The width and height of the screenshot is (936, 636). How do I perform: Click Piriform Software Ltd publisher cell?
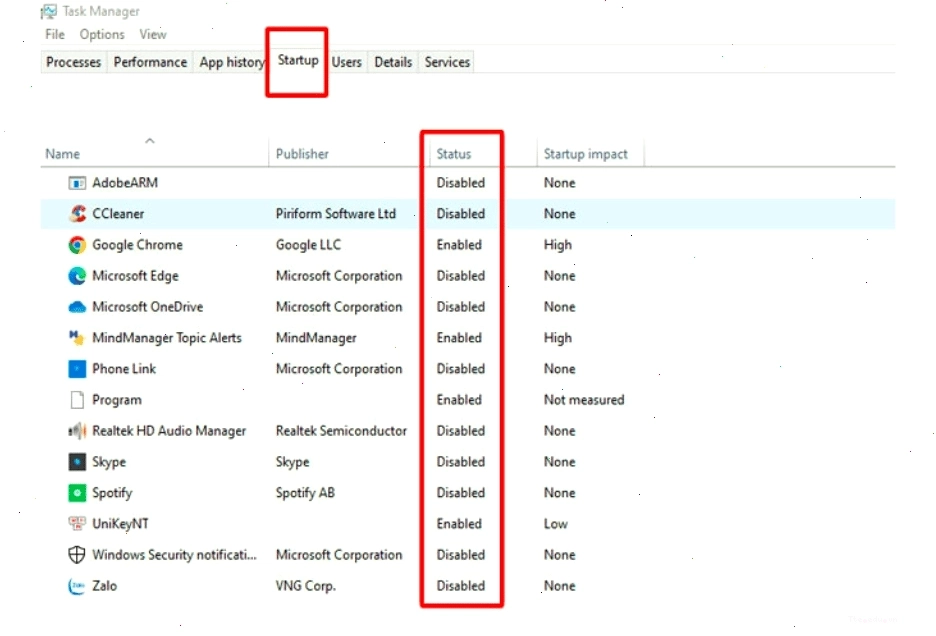tap(335, 214)
